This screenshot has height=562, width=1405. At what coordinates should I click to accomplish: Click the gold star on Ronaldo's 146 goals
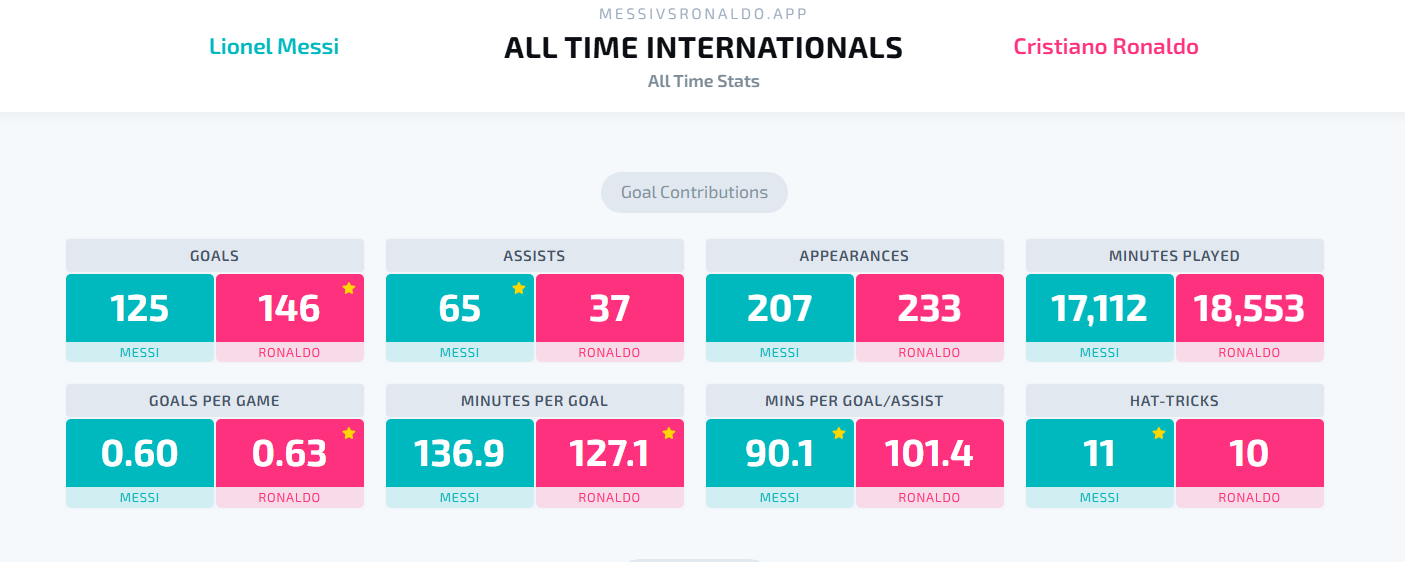coord(348,288)
